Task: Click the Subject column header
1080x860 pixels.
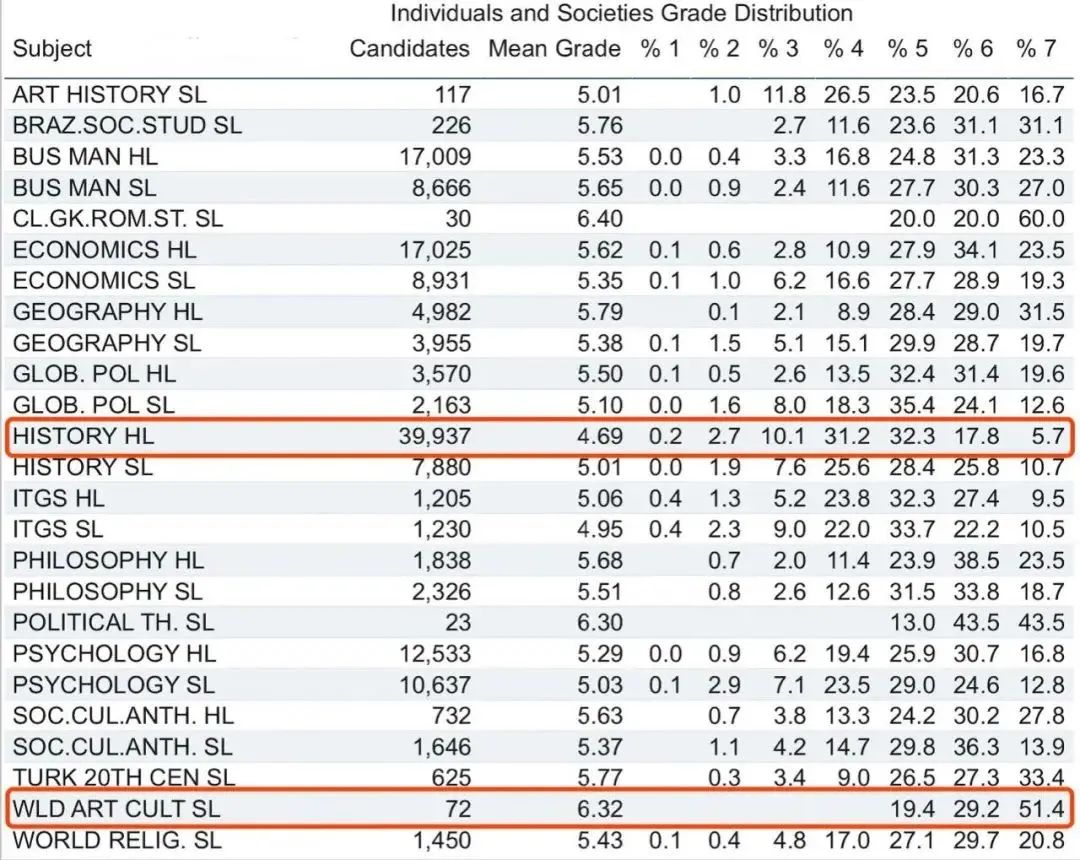Action: click(x=52, y=48)
